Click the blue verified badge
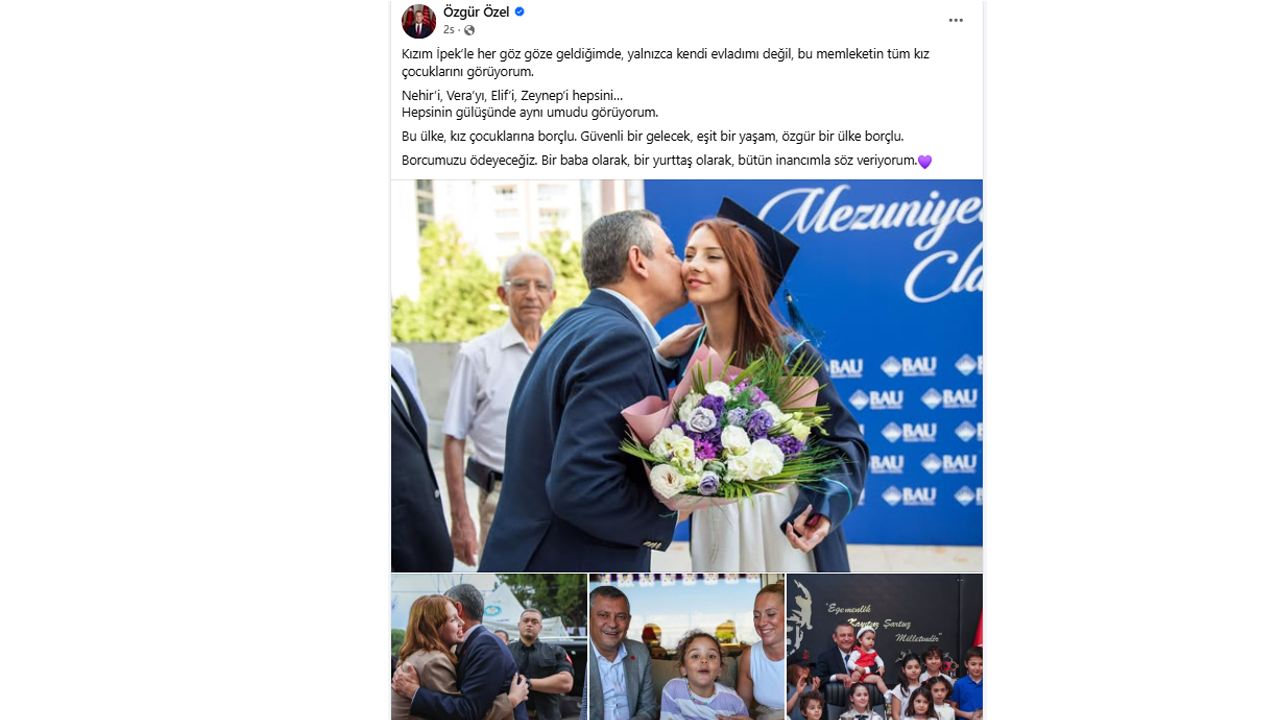 tap(520, 12)
